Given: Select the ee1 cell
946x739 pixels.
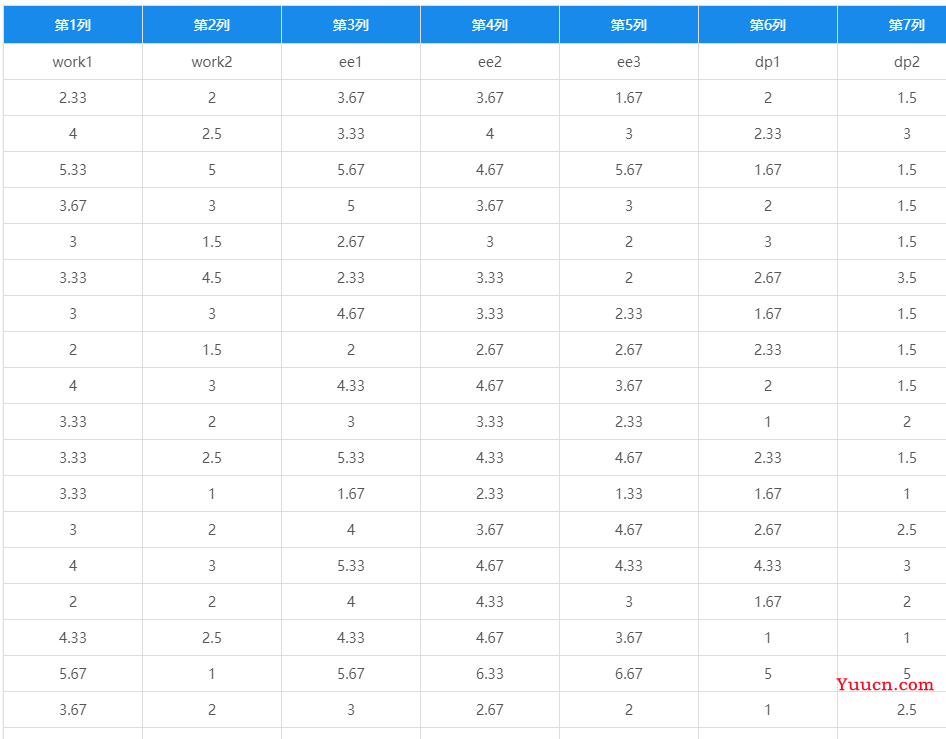Looking at the screenshot, I should pos(351,62).
